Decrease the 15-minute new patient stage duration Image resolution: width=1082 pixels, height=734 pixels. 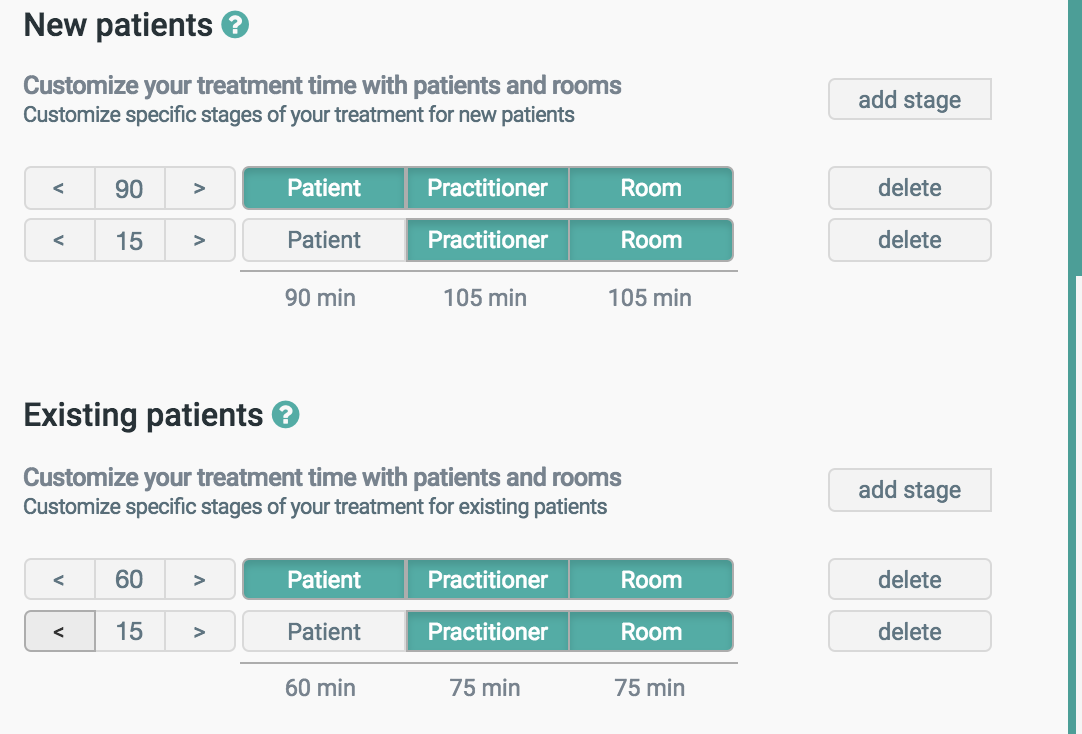(59, 240)
